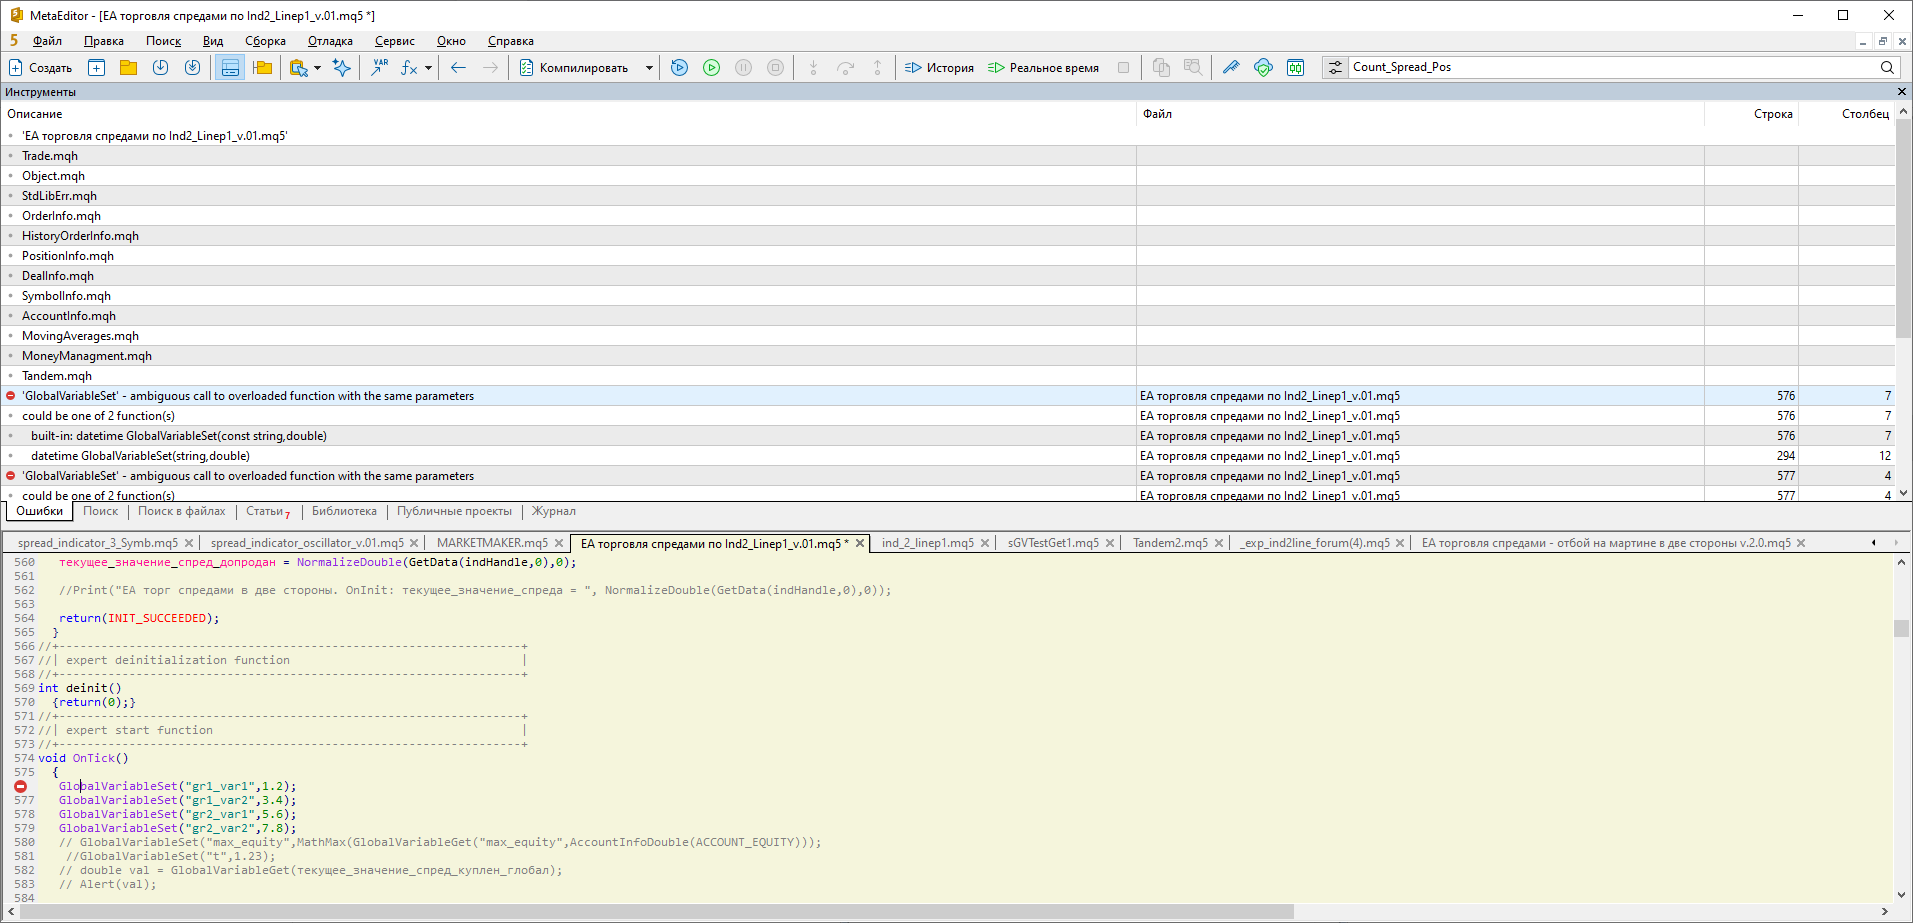The height and width of the screenshot is (923, 1913).
Task: Click the AI sparkle assistant icon
Action: (x=342, y=68)
